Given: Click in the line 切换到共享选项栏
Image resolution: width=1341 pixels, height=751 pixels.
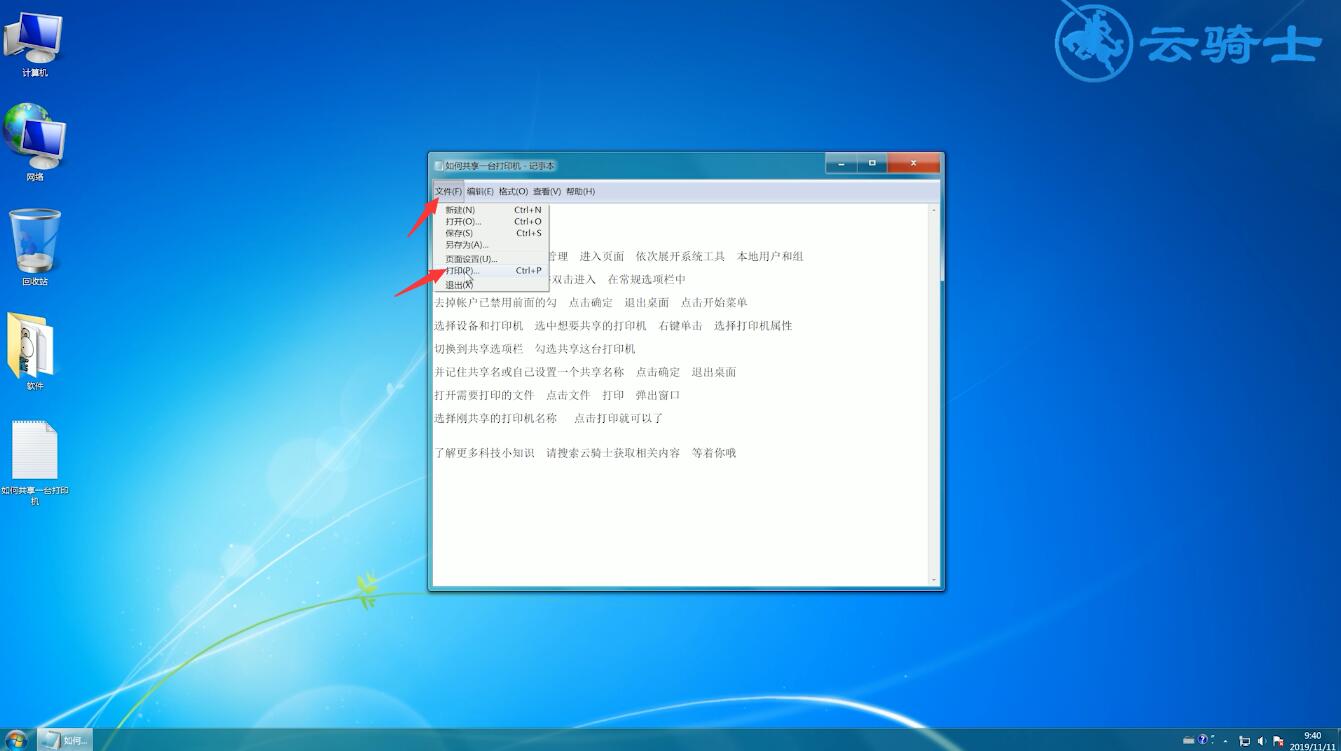Looking at the screenshot, I should click(478, 349).
